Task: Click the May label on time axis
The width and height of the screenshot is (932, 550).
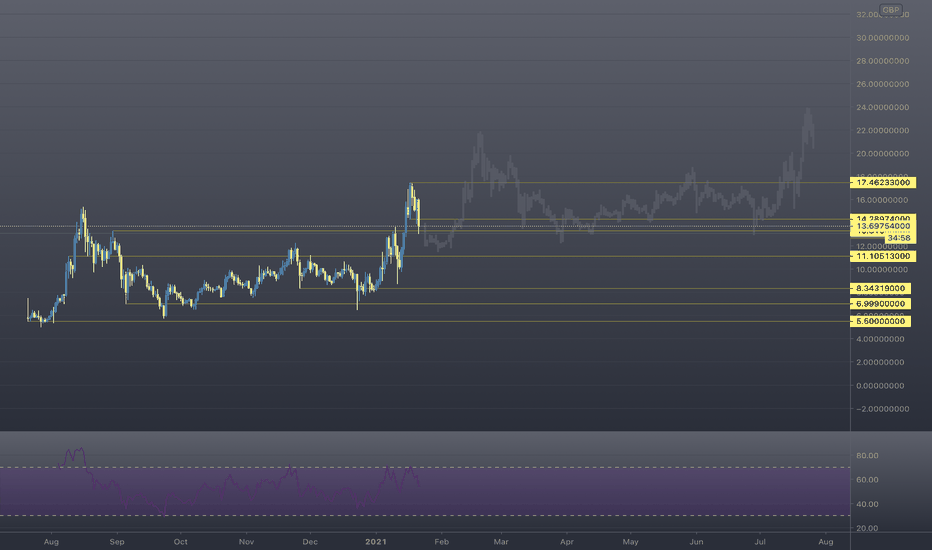Action: [631, 542]
